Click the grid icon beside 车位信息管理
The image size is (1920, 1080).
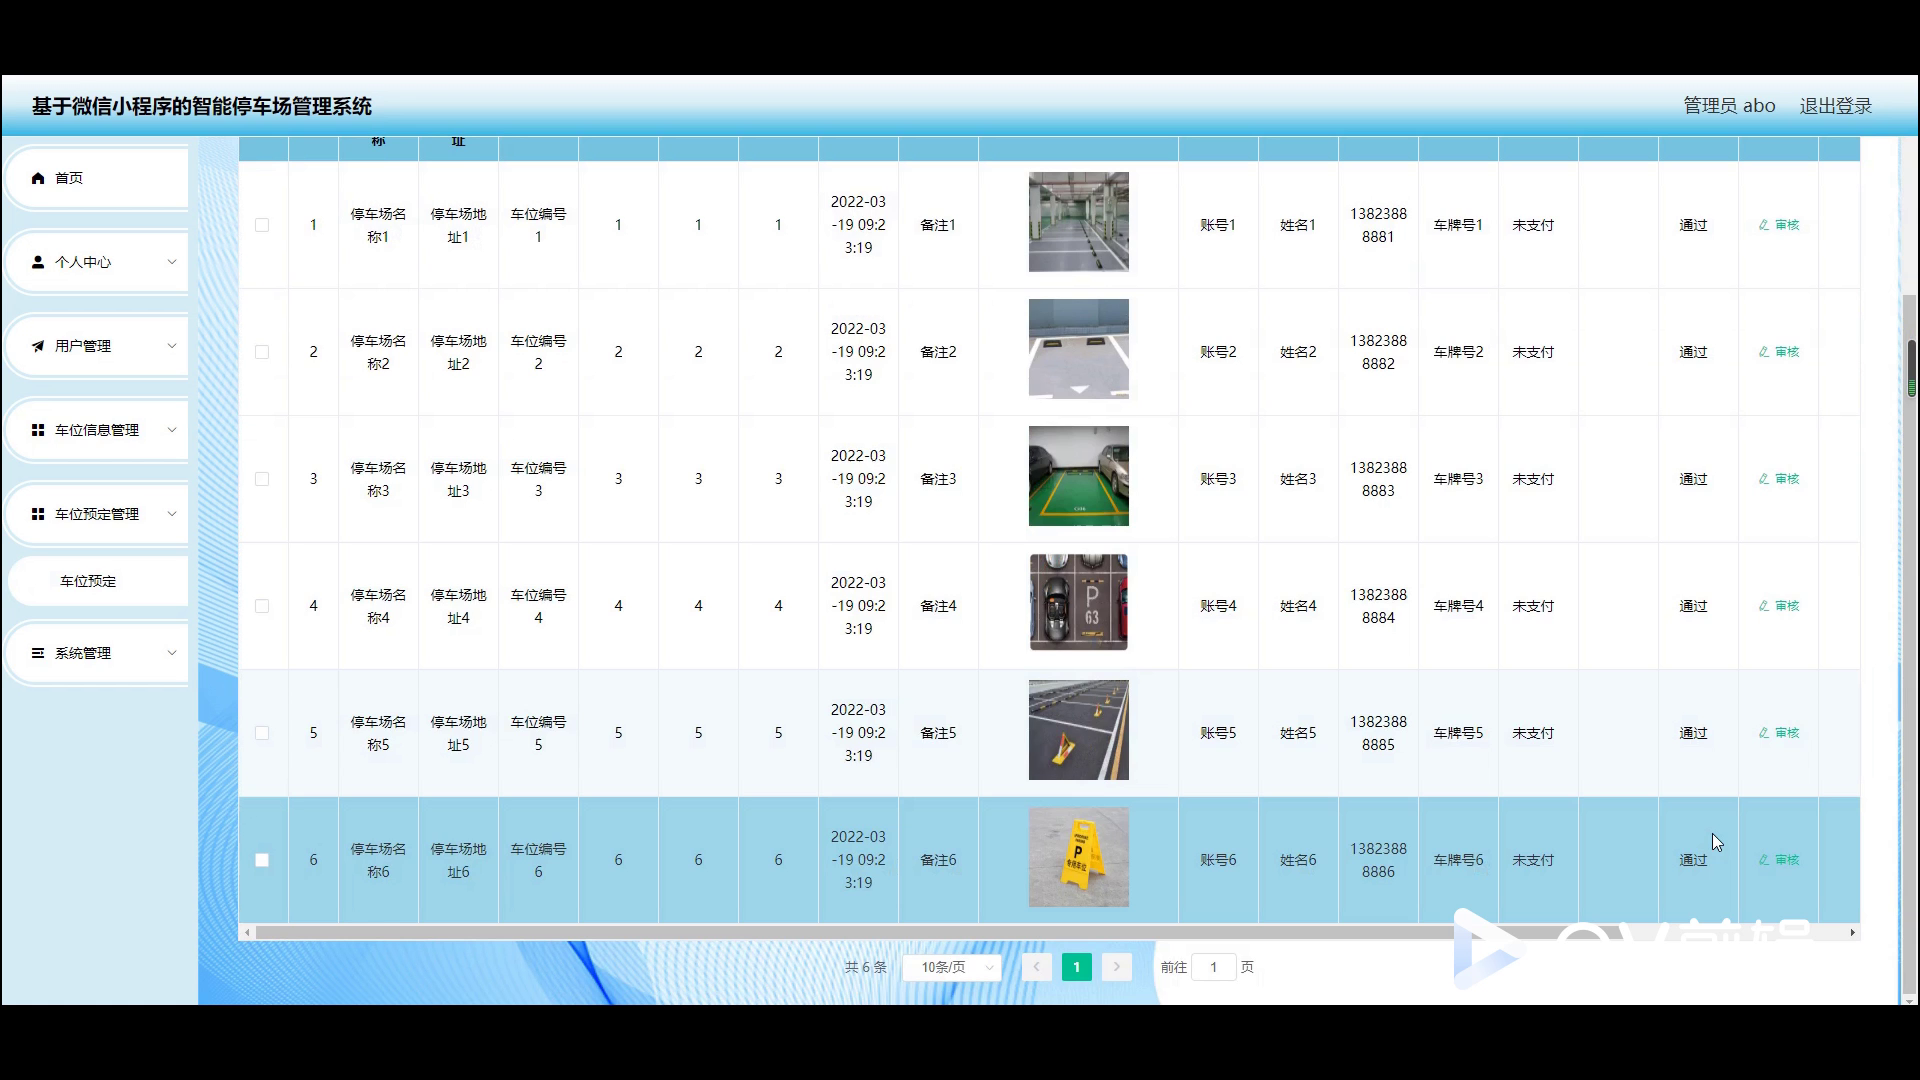coord(38,430)
